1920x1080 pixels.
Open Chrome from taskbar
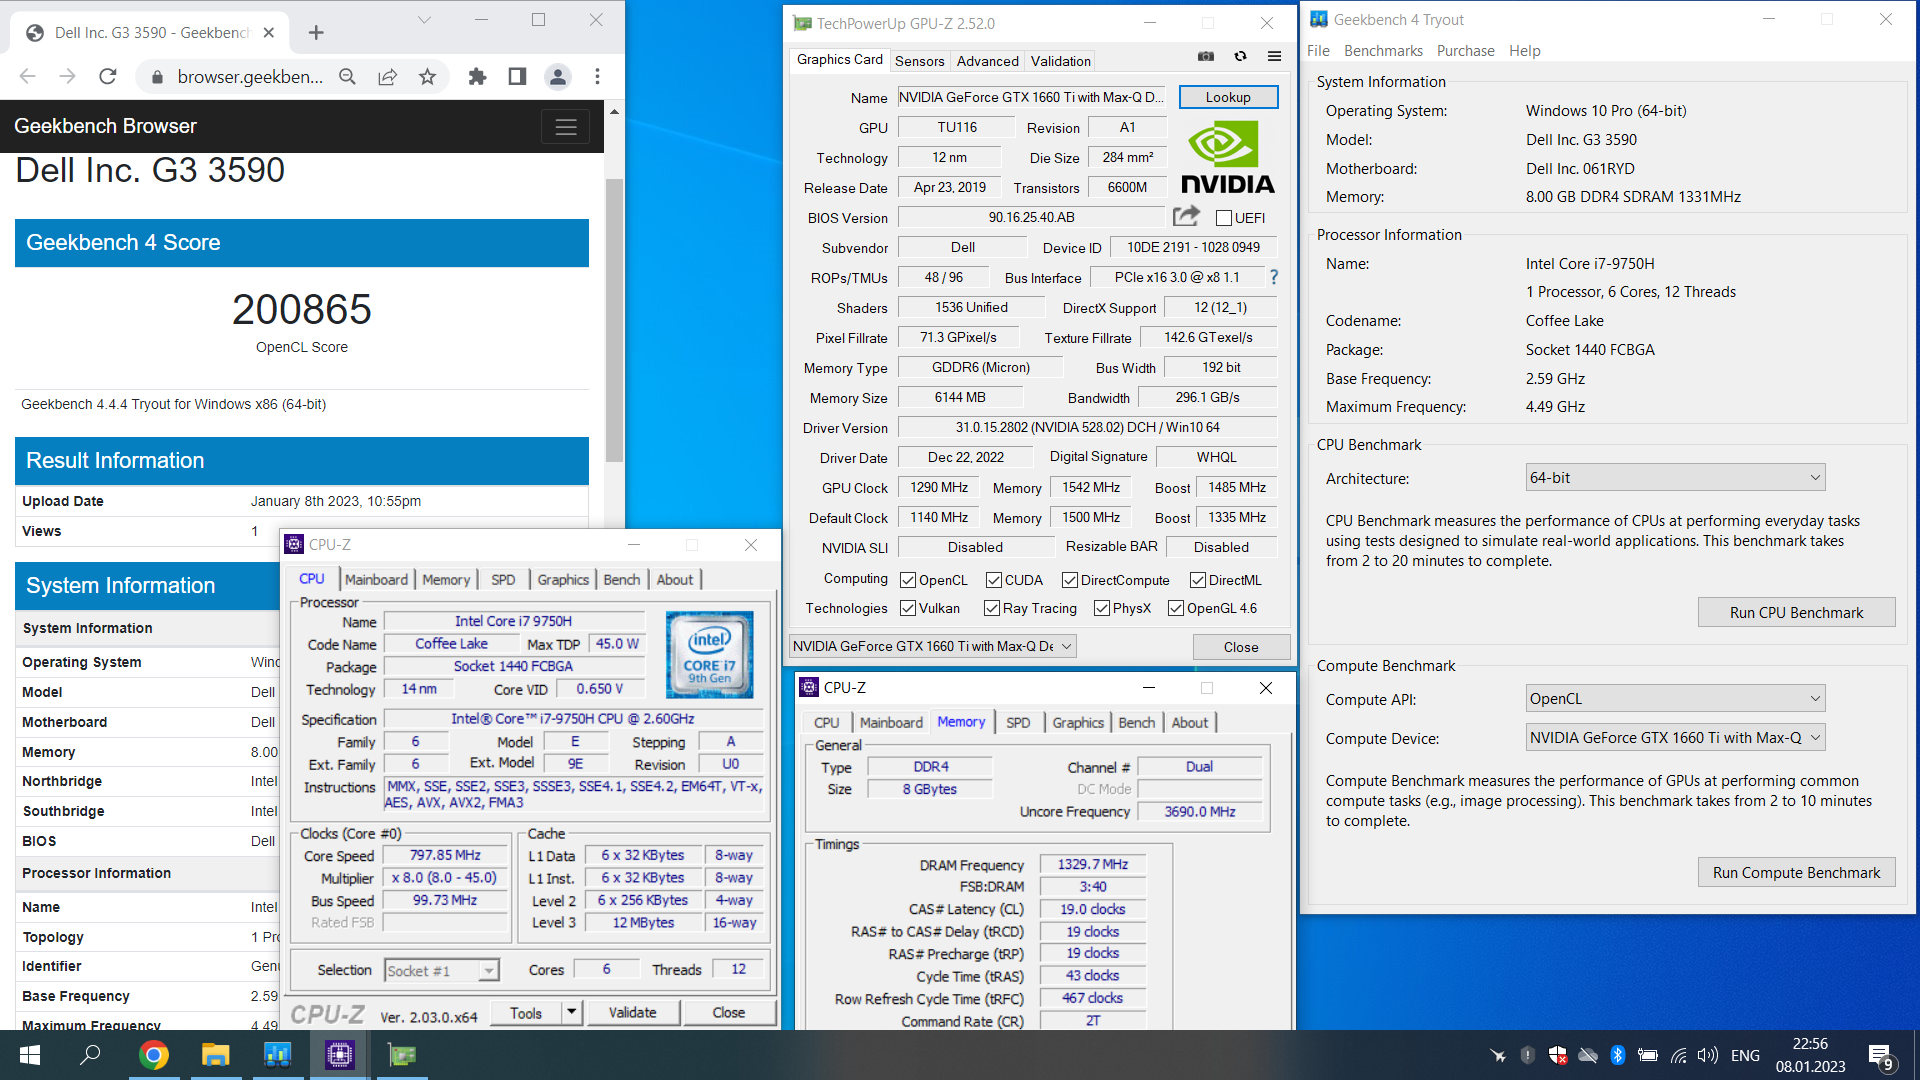click(153, 1055)
